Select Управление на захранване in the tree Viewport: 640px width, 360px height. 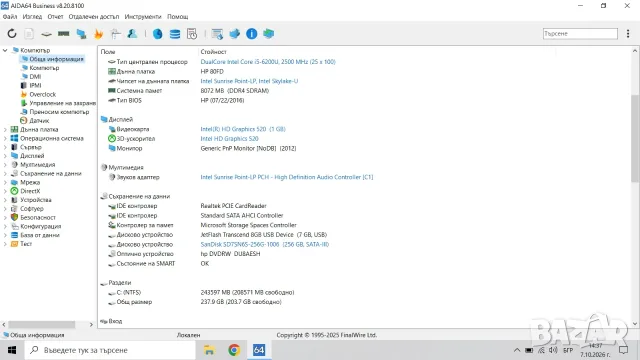pos(62,103)
